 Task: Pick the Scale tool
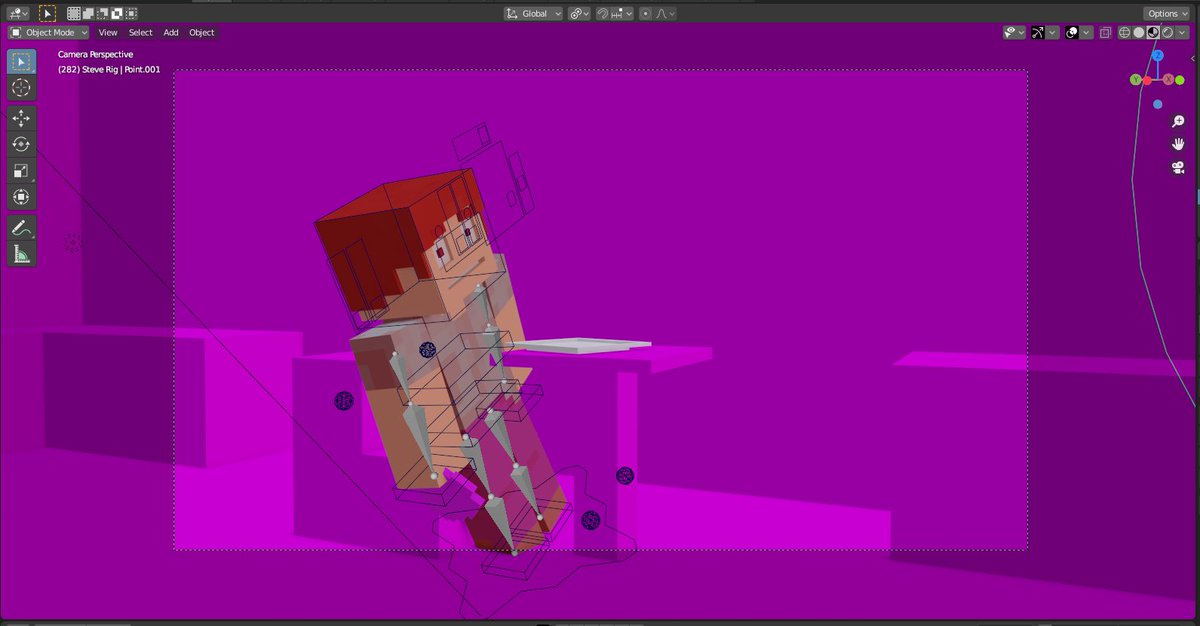22,170
